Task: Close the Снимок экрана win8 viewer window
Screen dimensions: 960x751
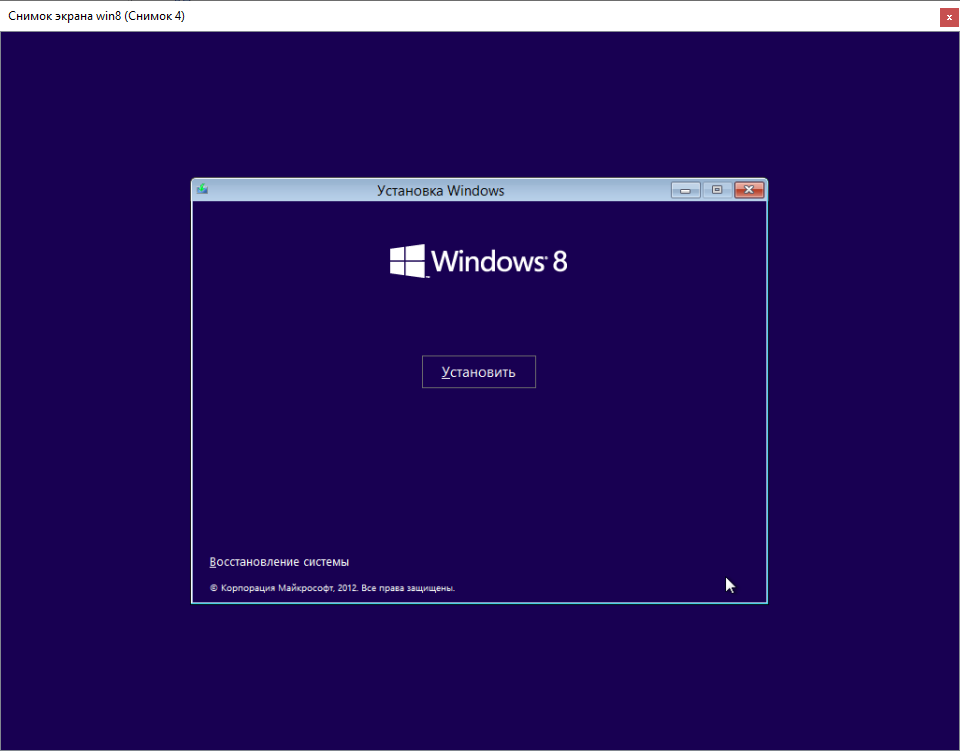Action: pos(949,17)
